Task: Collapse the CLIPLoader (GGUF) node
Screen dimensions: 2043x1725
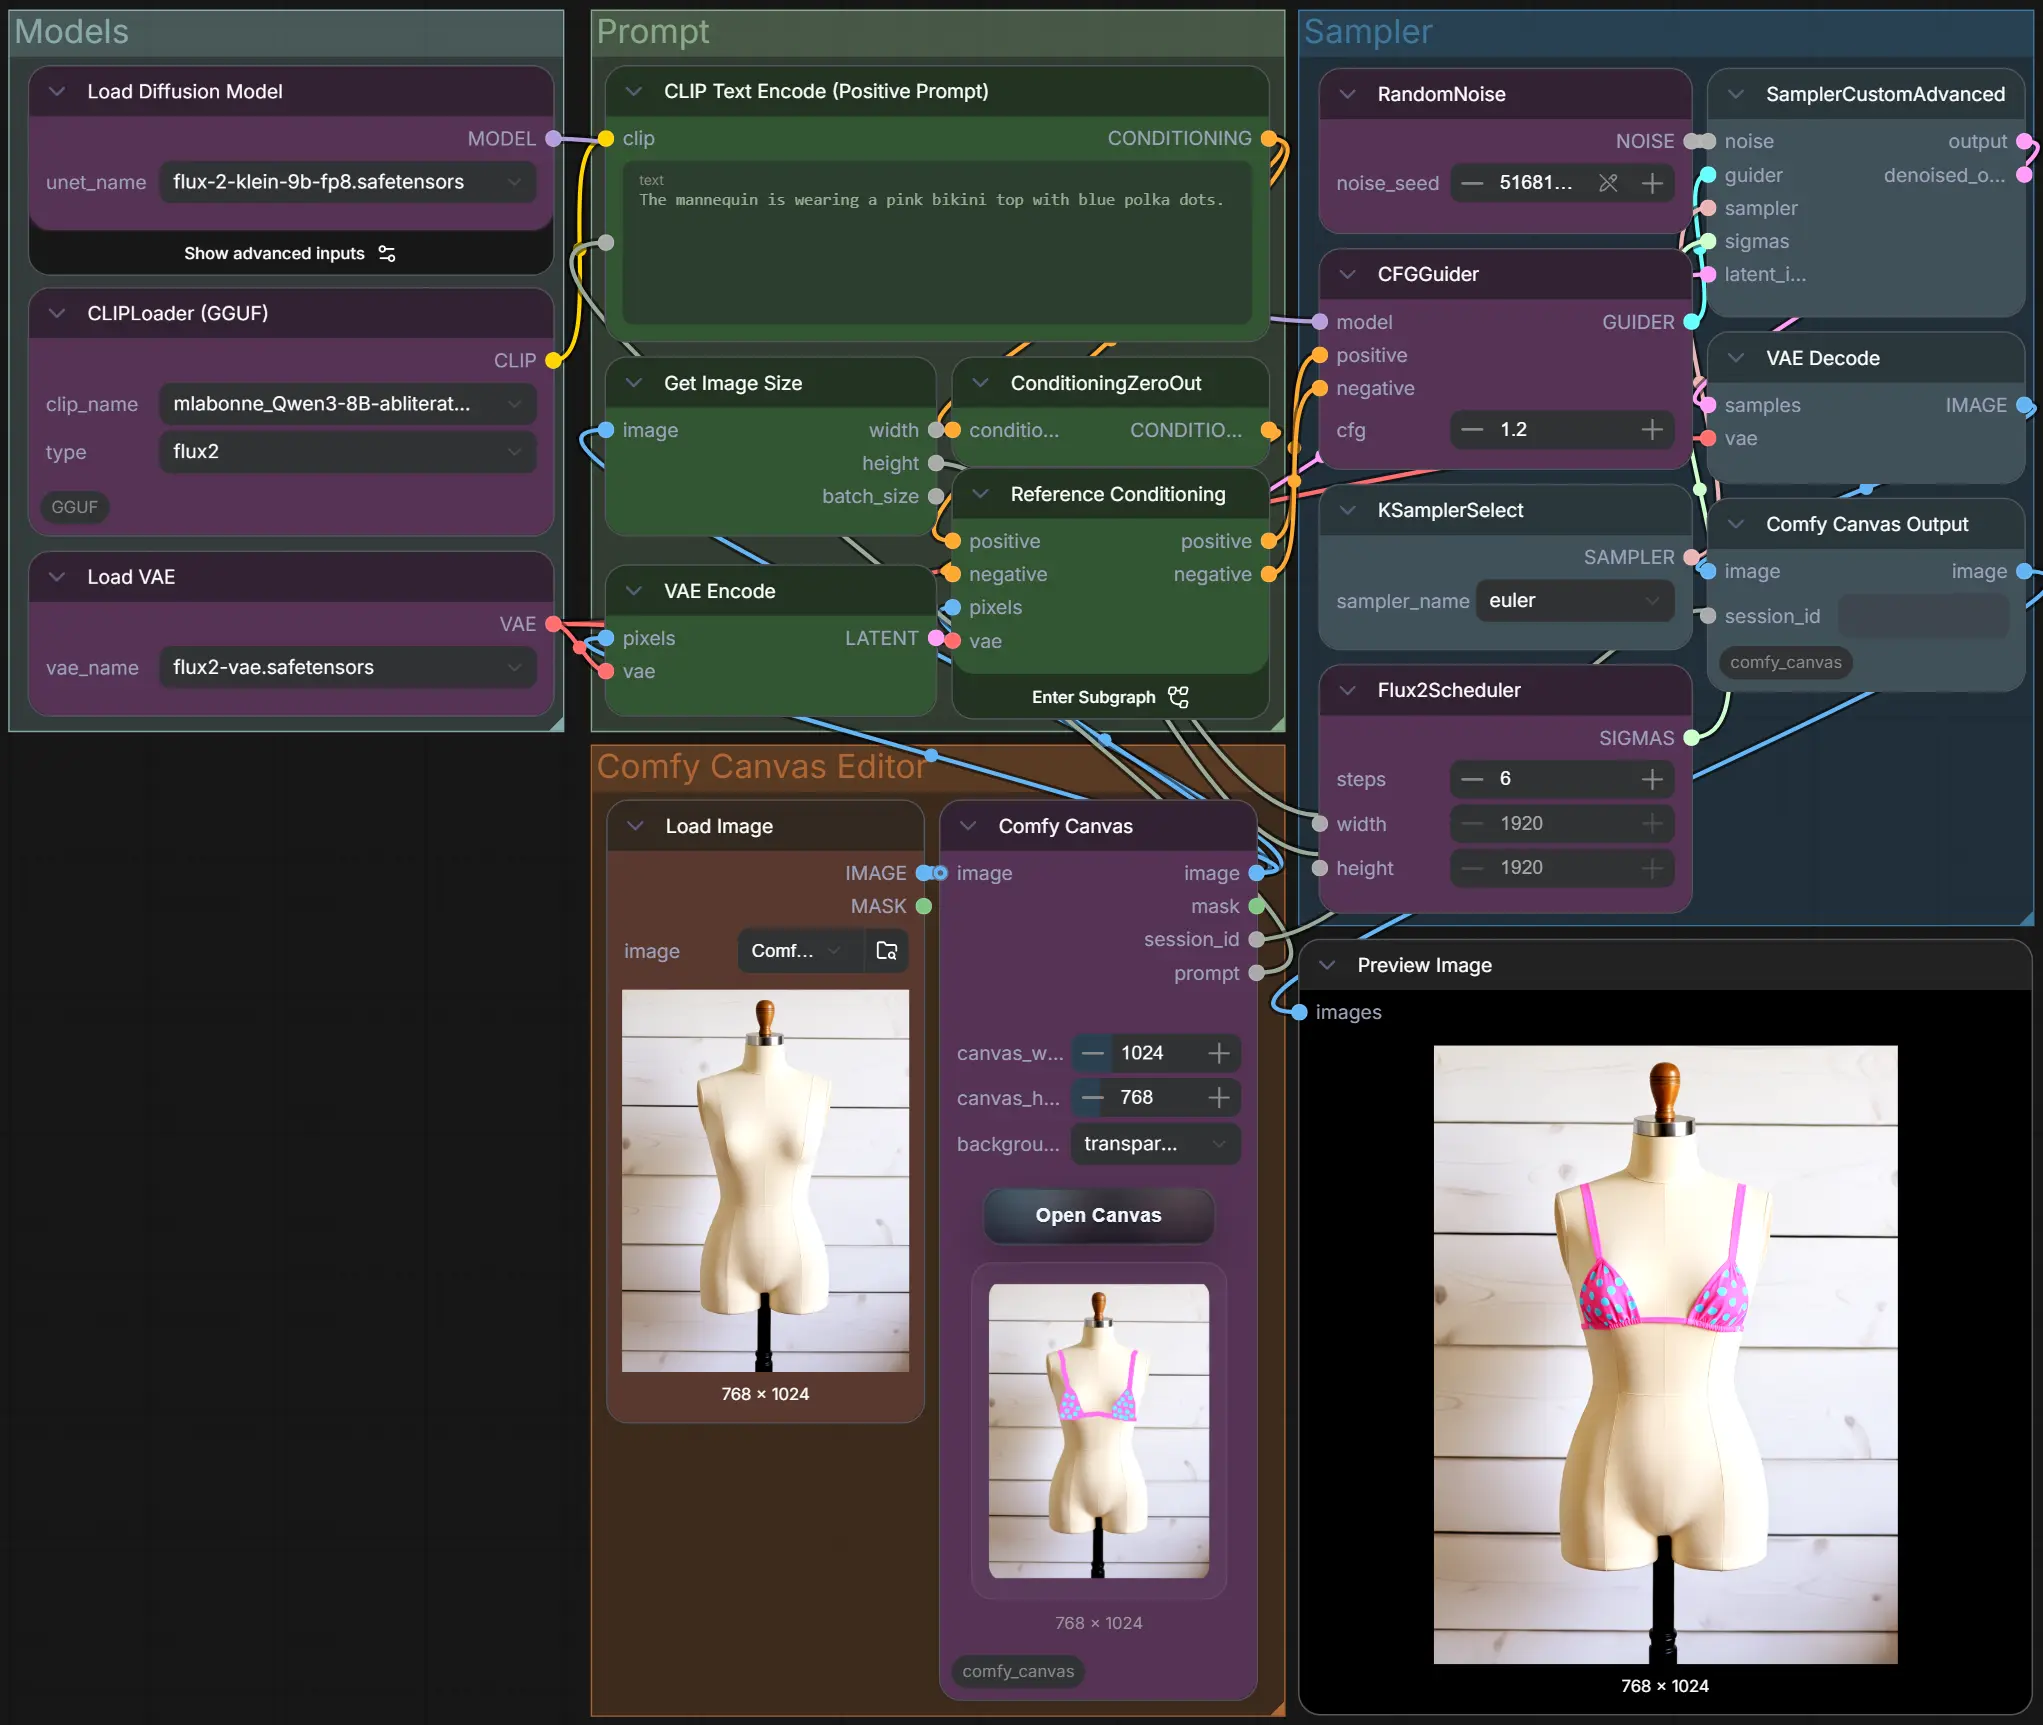Action: point(57,313)
